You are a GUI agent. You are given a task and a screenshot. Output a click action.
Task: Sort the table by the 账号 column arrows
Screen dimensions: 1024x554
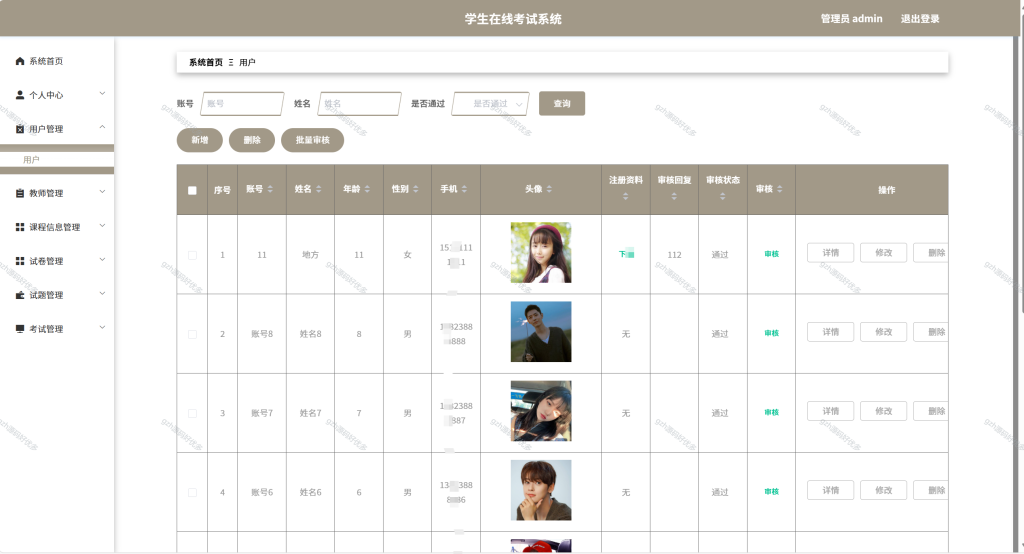(270, 189)
